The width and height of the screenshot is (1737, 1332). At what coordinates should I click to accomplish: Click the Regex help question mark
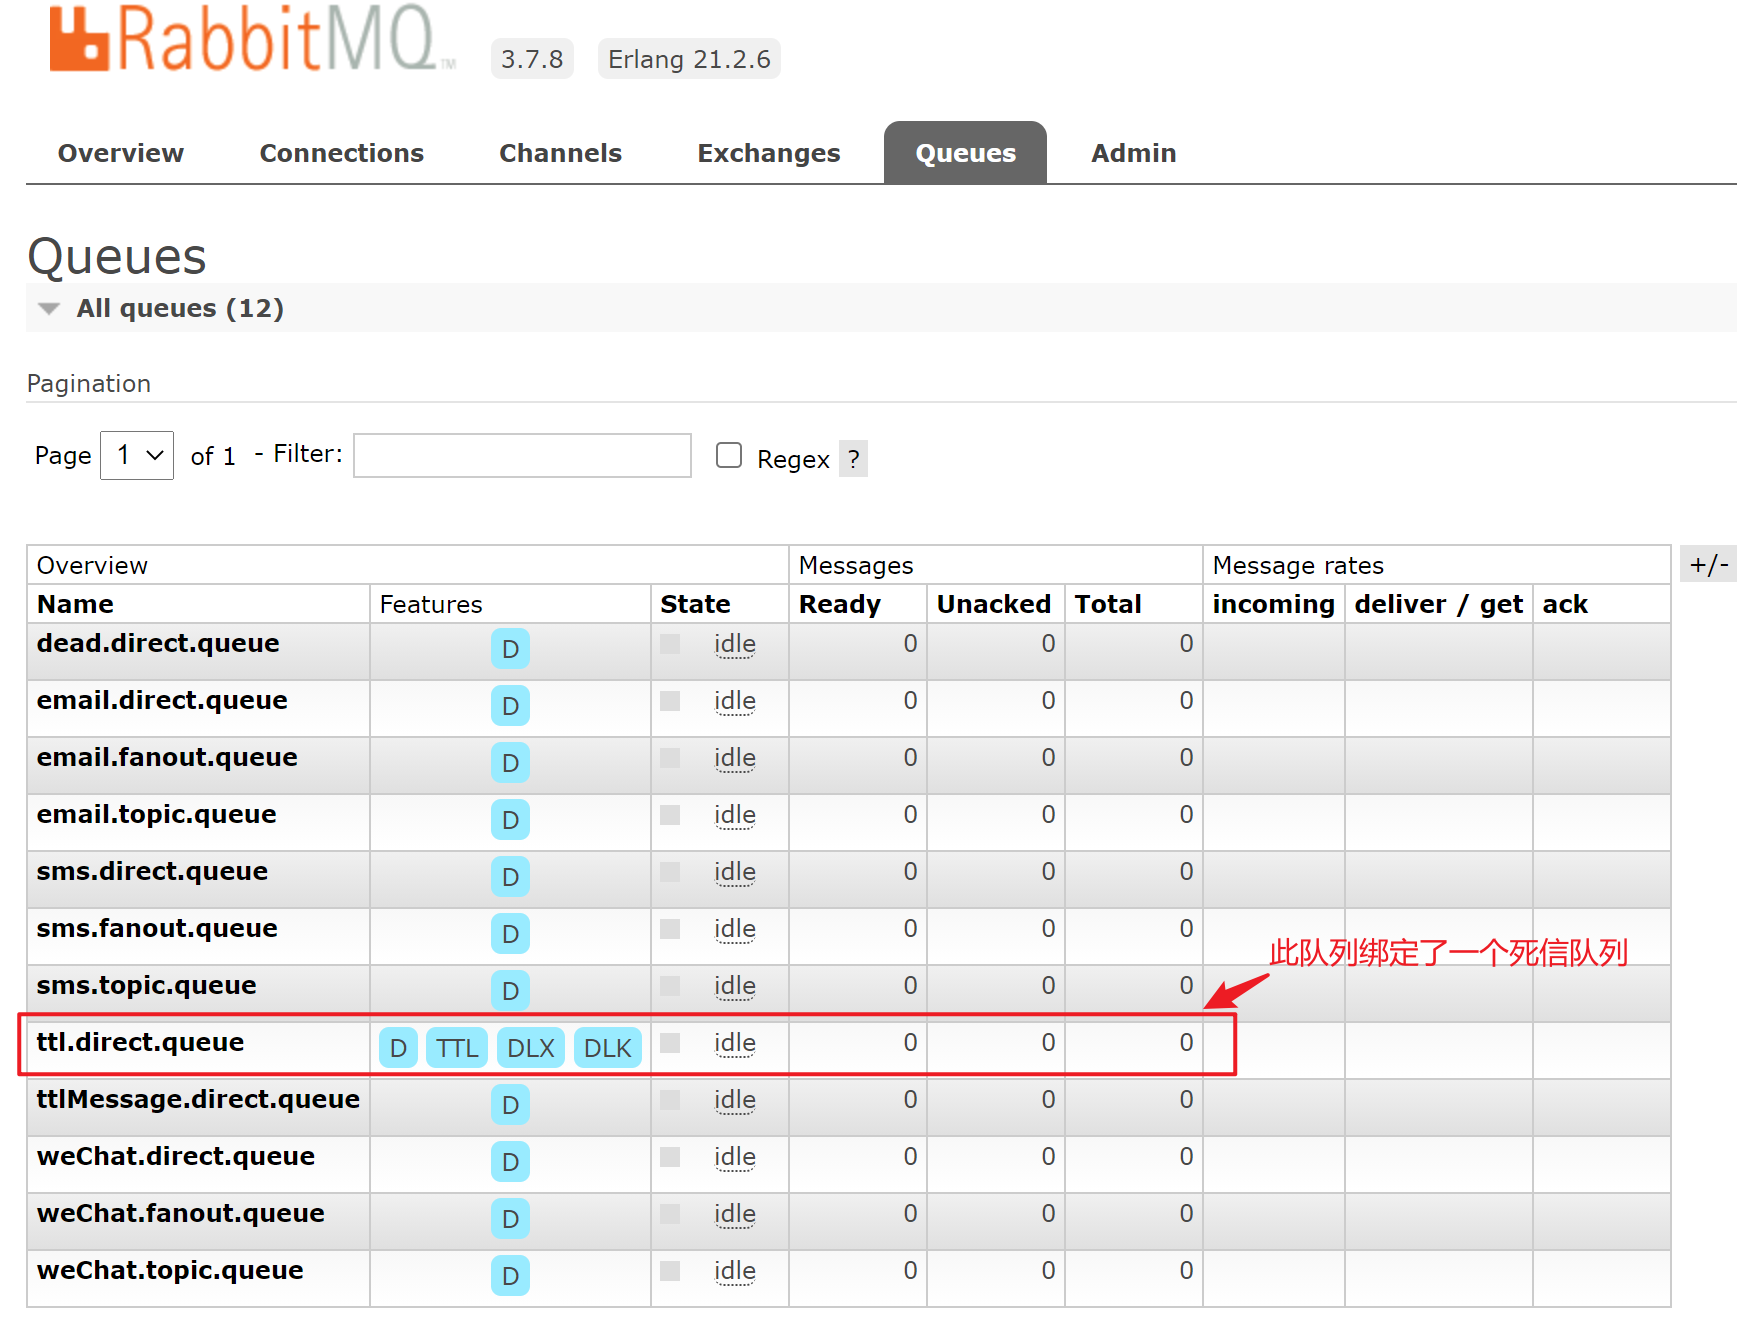point(853,459)
